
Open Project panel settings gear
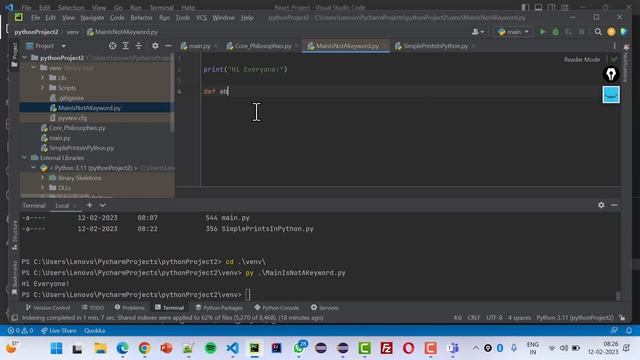pyautogui.click(x=155, y=46)
